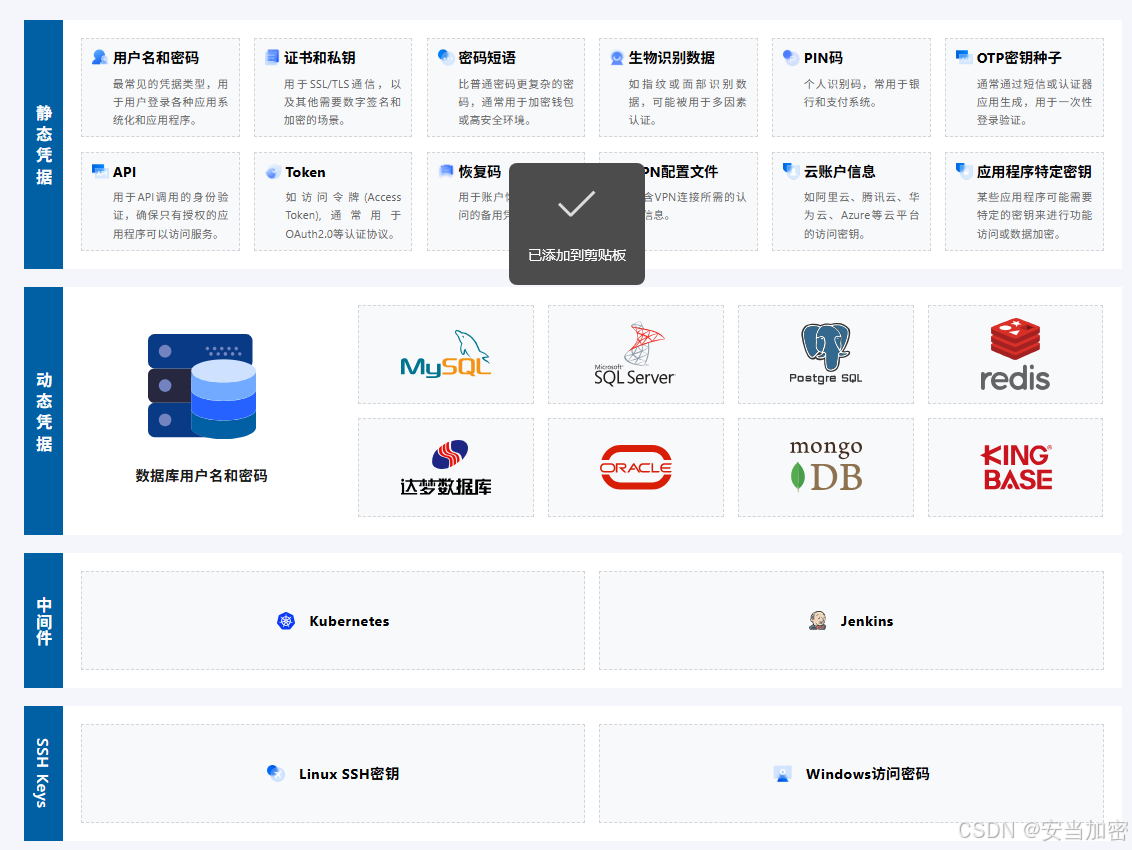The width and height of the screenshot is (1132, 850).
Task: Click the 密码短语 icon
Action: click(x=446, y=57)
